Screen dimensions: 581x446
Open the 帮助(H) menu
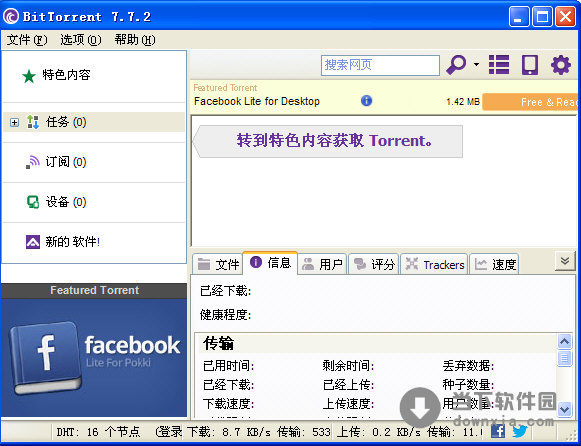135,40
